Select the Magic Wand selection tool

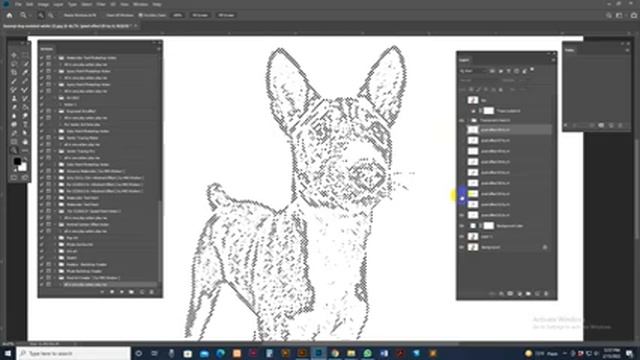[25, 64]
